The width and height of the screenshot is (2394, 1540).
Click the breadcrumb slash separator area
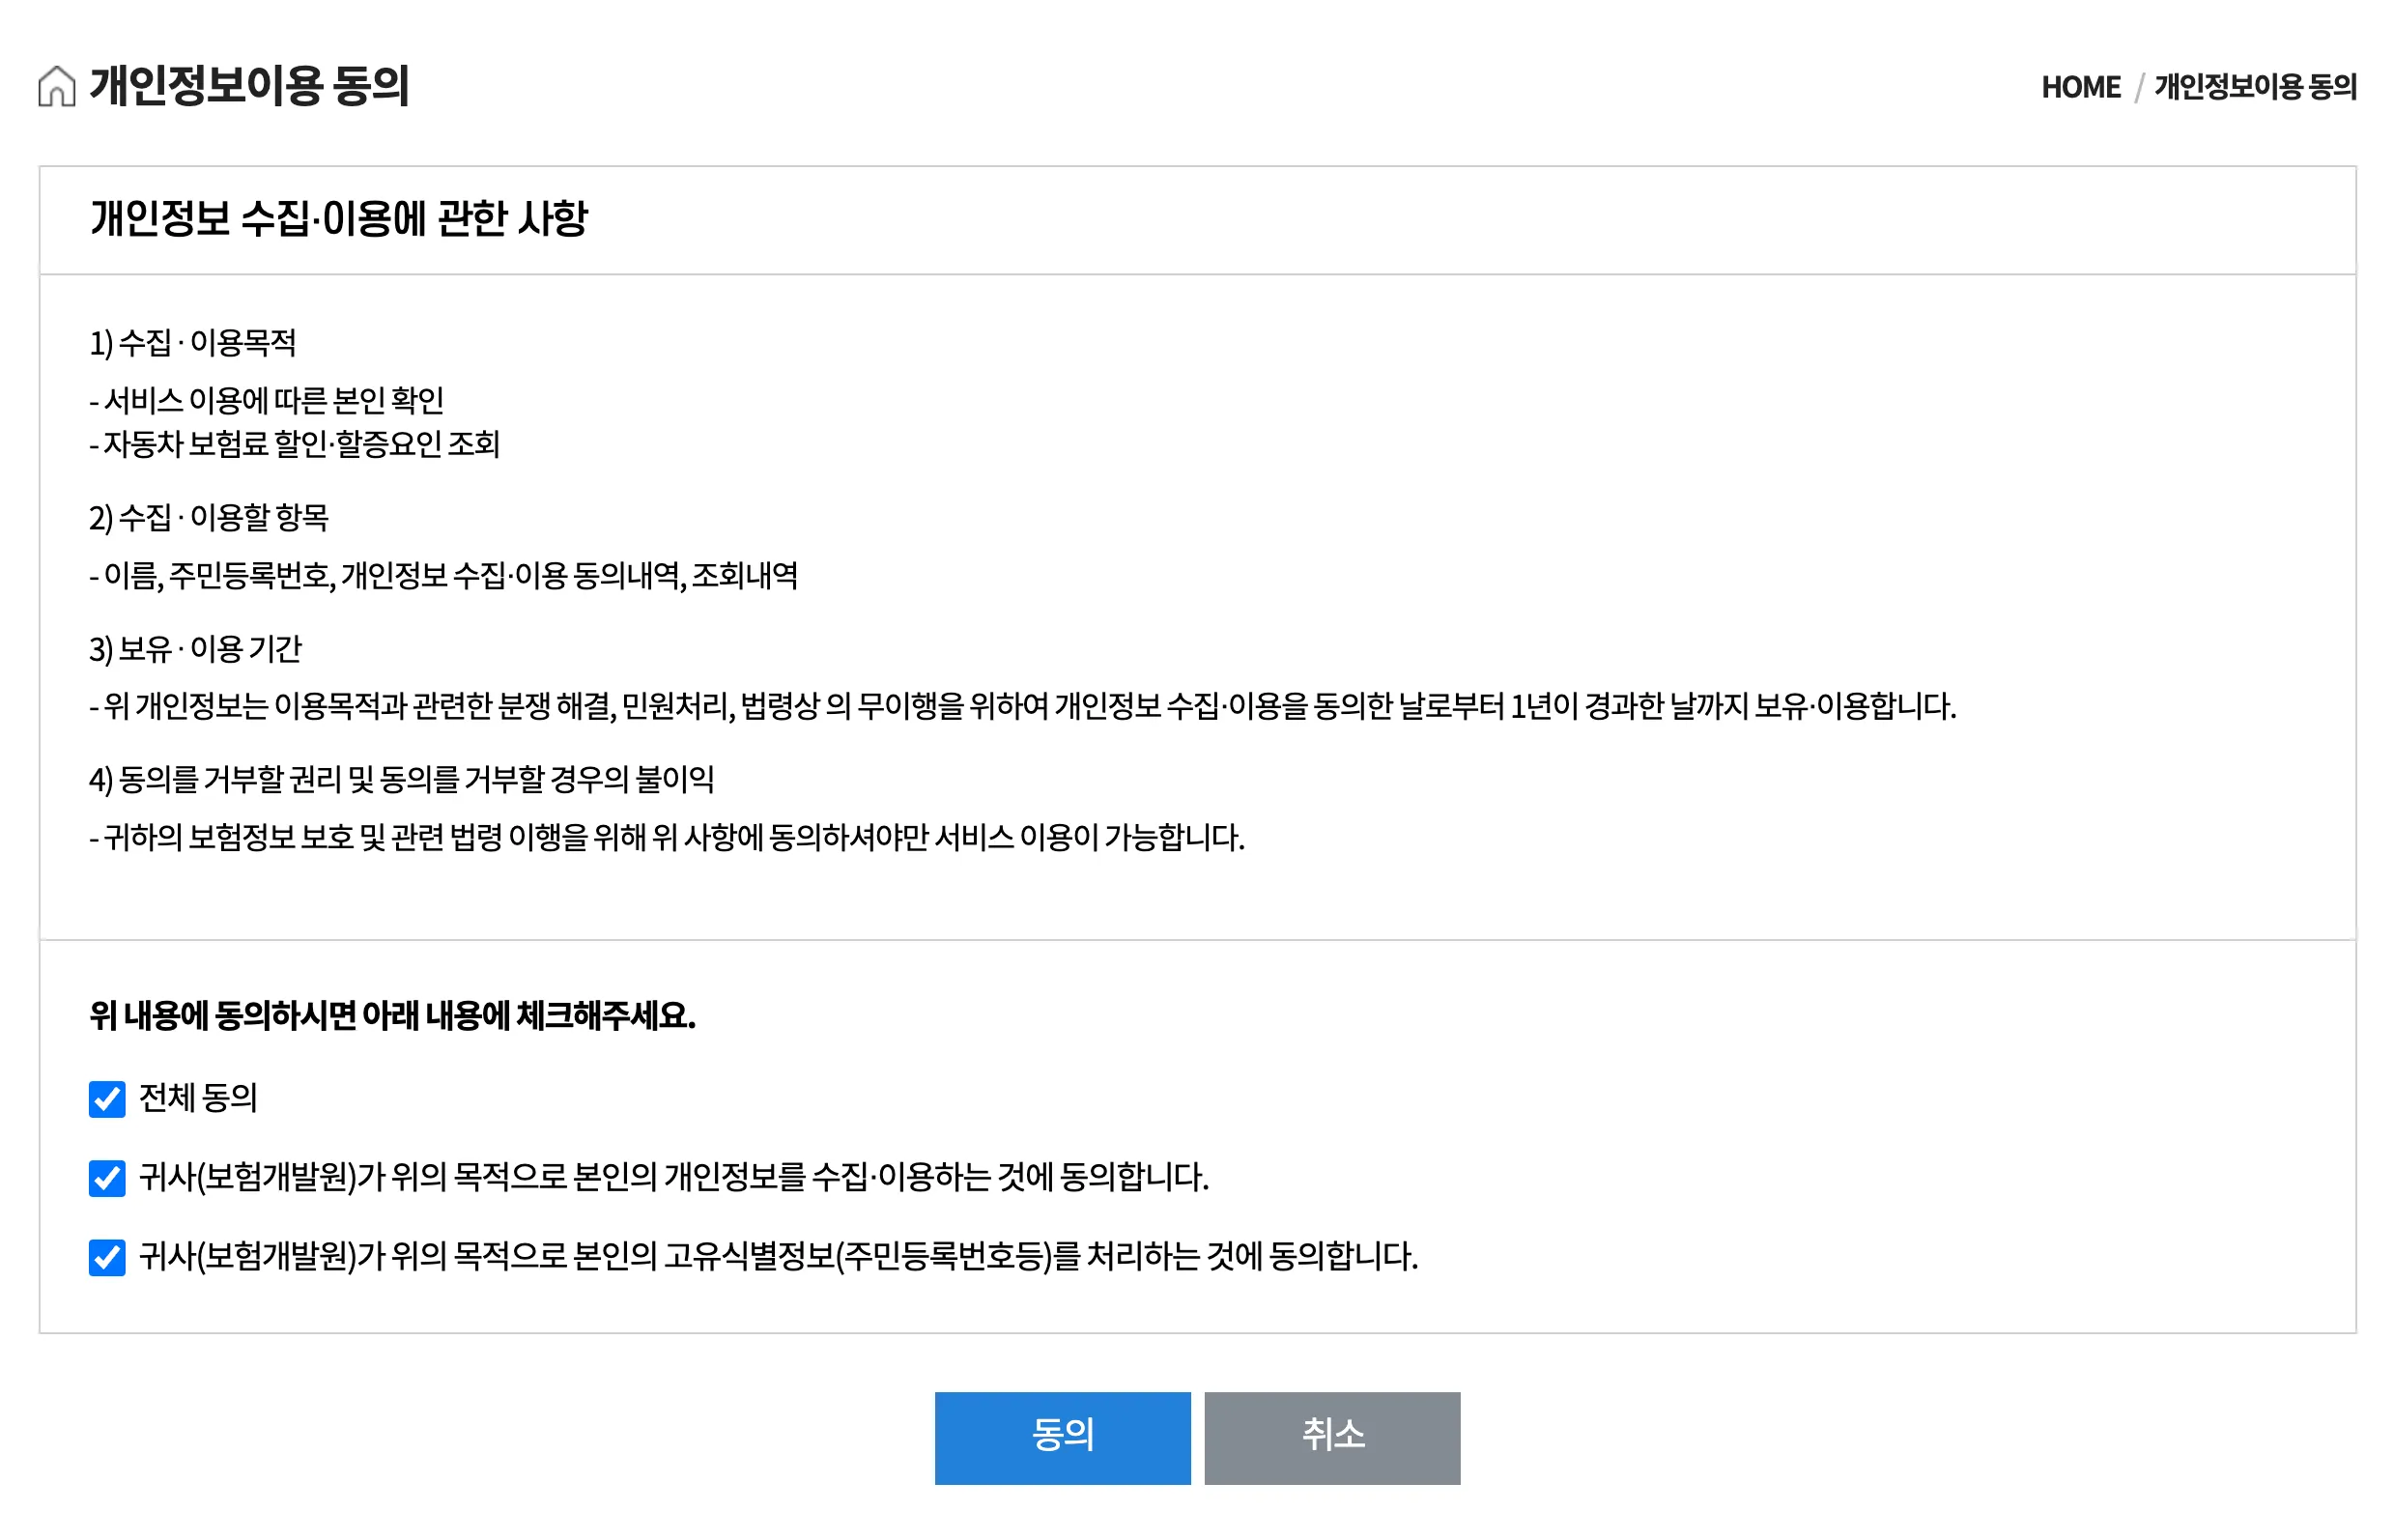(2140, 88)
